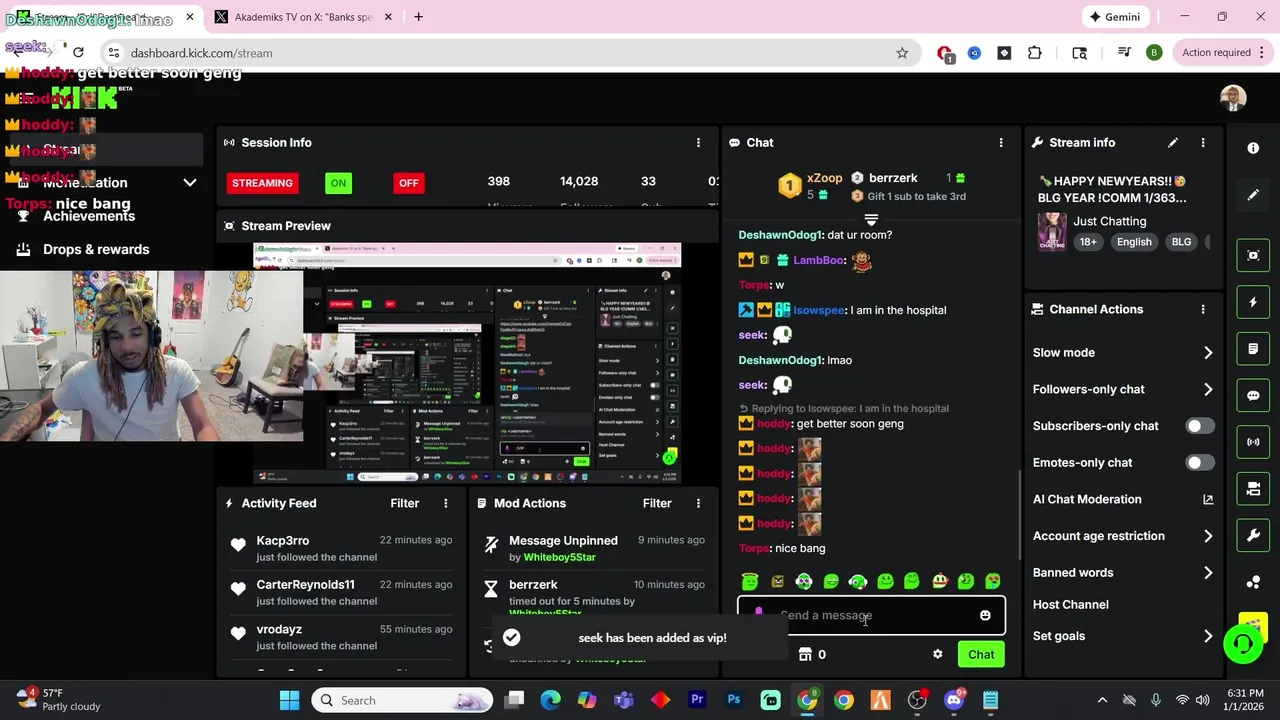
Task: Open Chrome three-dot menu
Action: tap(1262, 53)
